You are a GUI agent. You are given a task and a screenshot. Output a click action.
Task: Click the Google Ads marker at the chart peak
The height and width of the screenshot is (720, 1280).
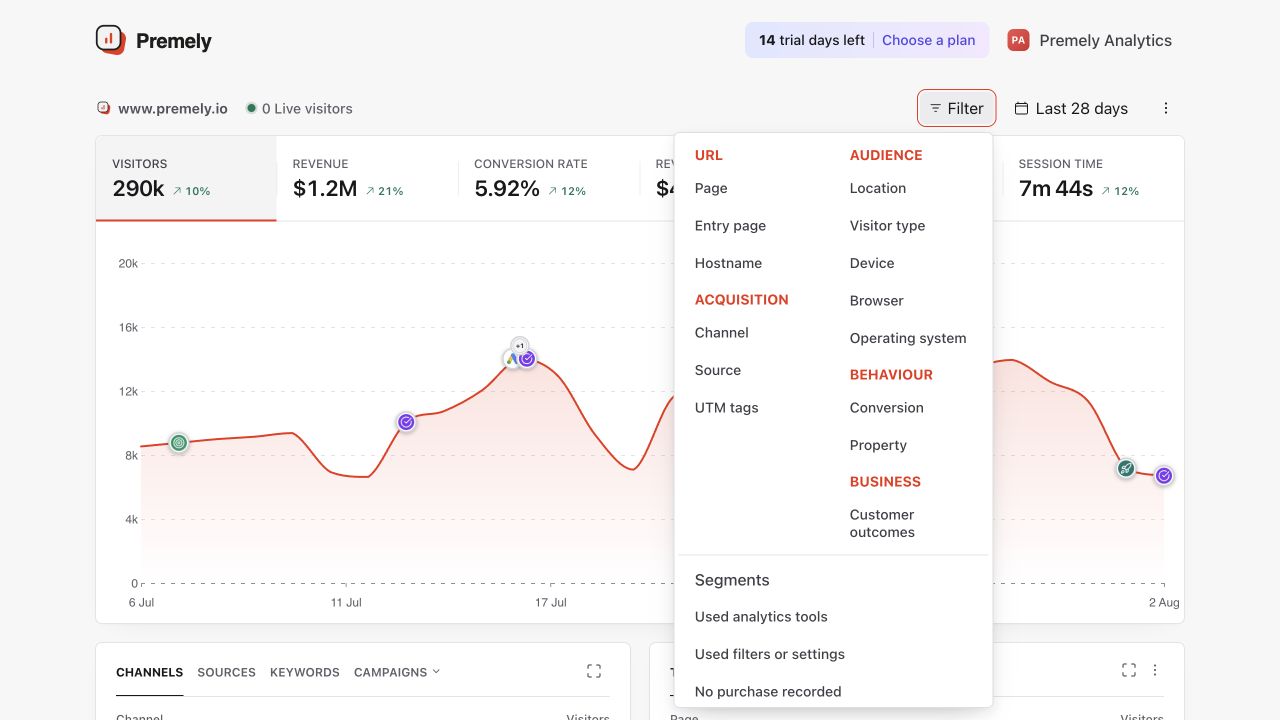coord(512,358)
